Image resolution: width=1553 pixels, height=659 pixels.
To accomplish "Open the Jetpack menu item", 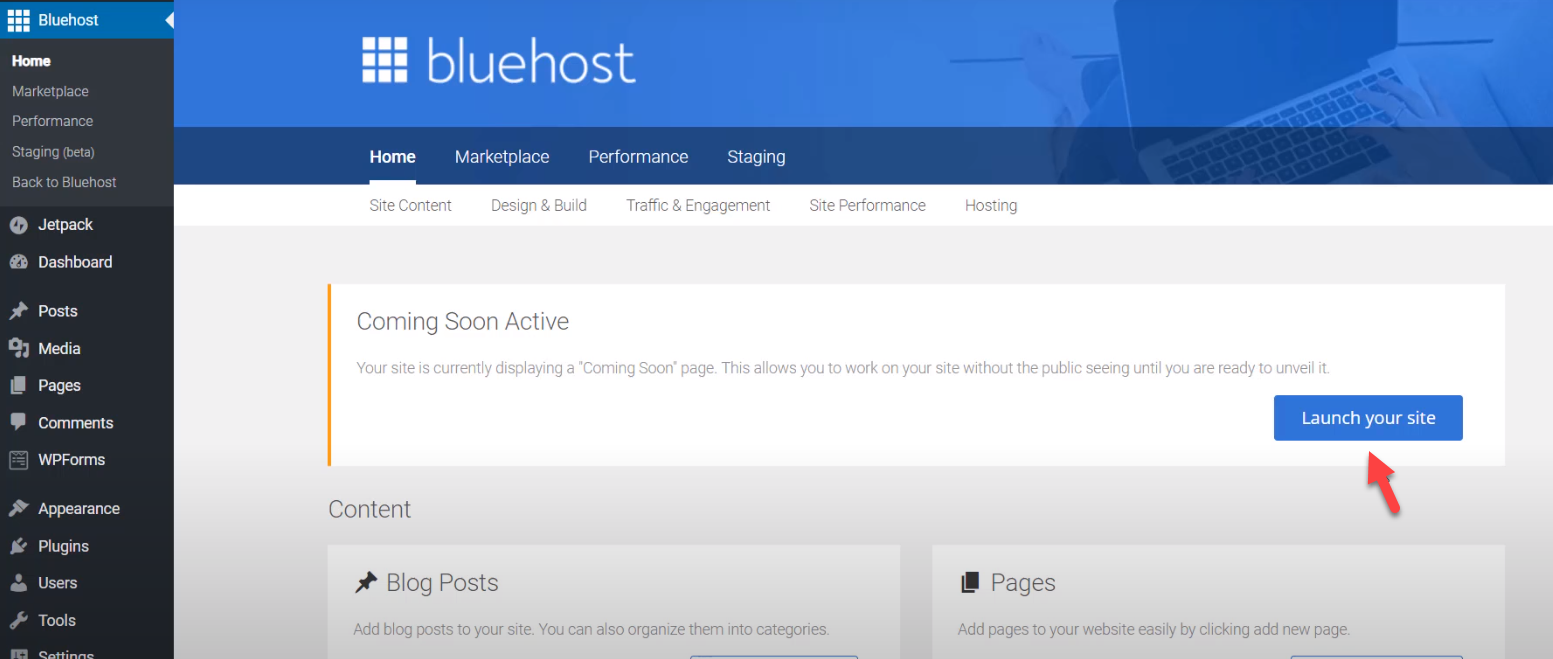I will [65, 225].
